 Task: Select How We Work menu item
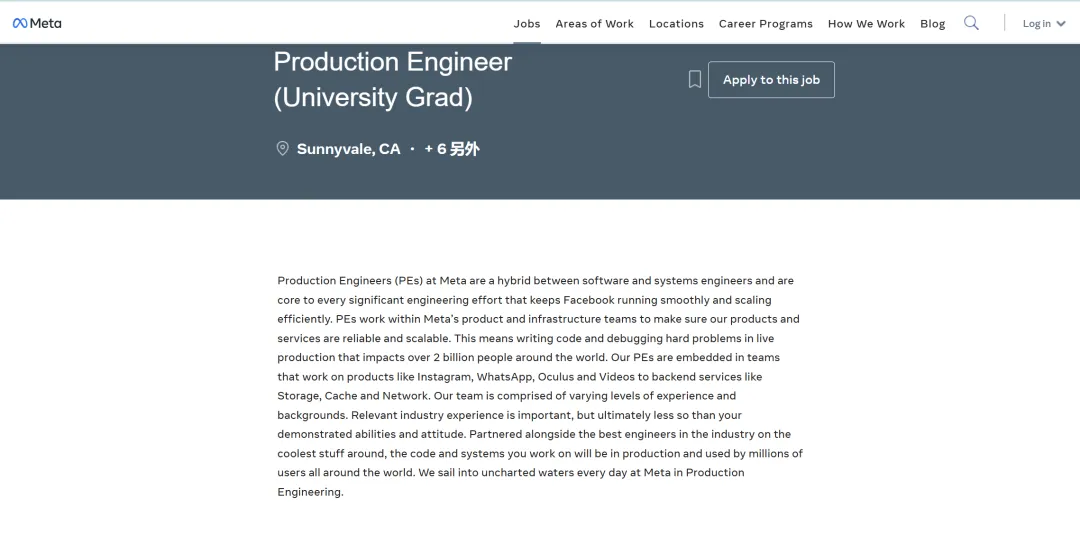(866, 23)
